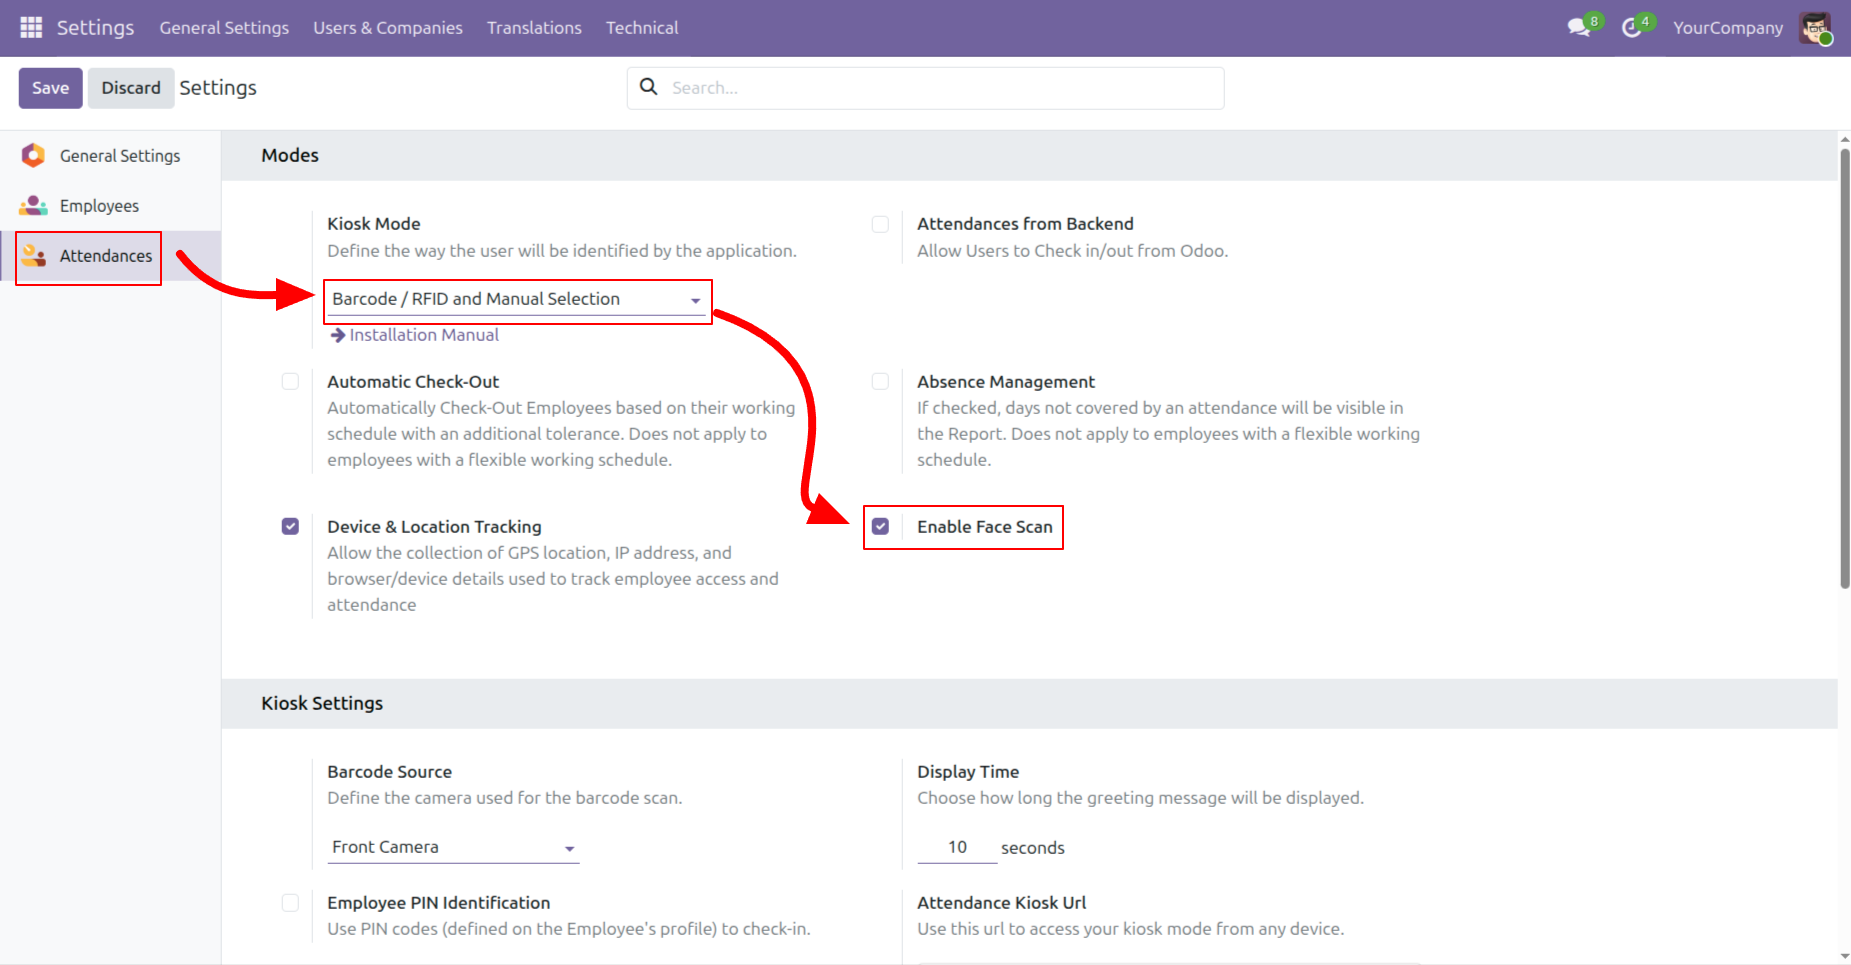Open the Technical menu
This screenshot has height=965, width=1851.
coord(641,28)
